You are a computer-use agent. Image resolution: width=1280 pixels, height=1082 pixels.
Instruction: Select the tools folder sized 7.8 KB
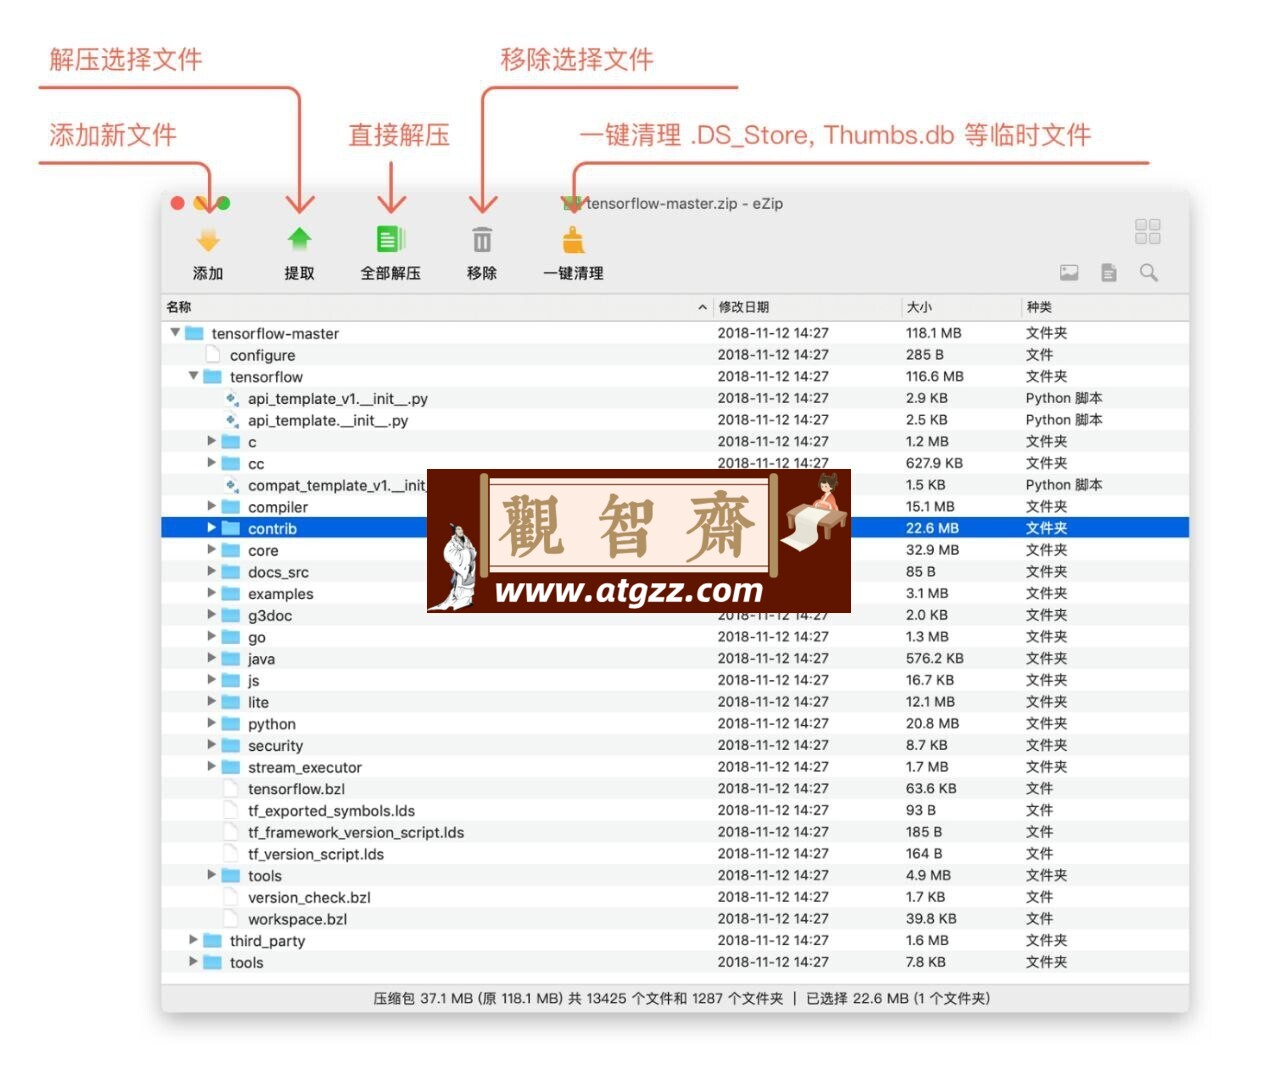tap(675, 962)
